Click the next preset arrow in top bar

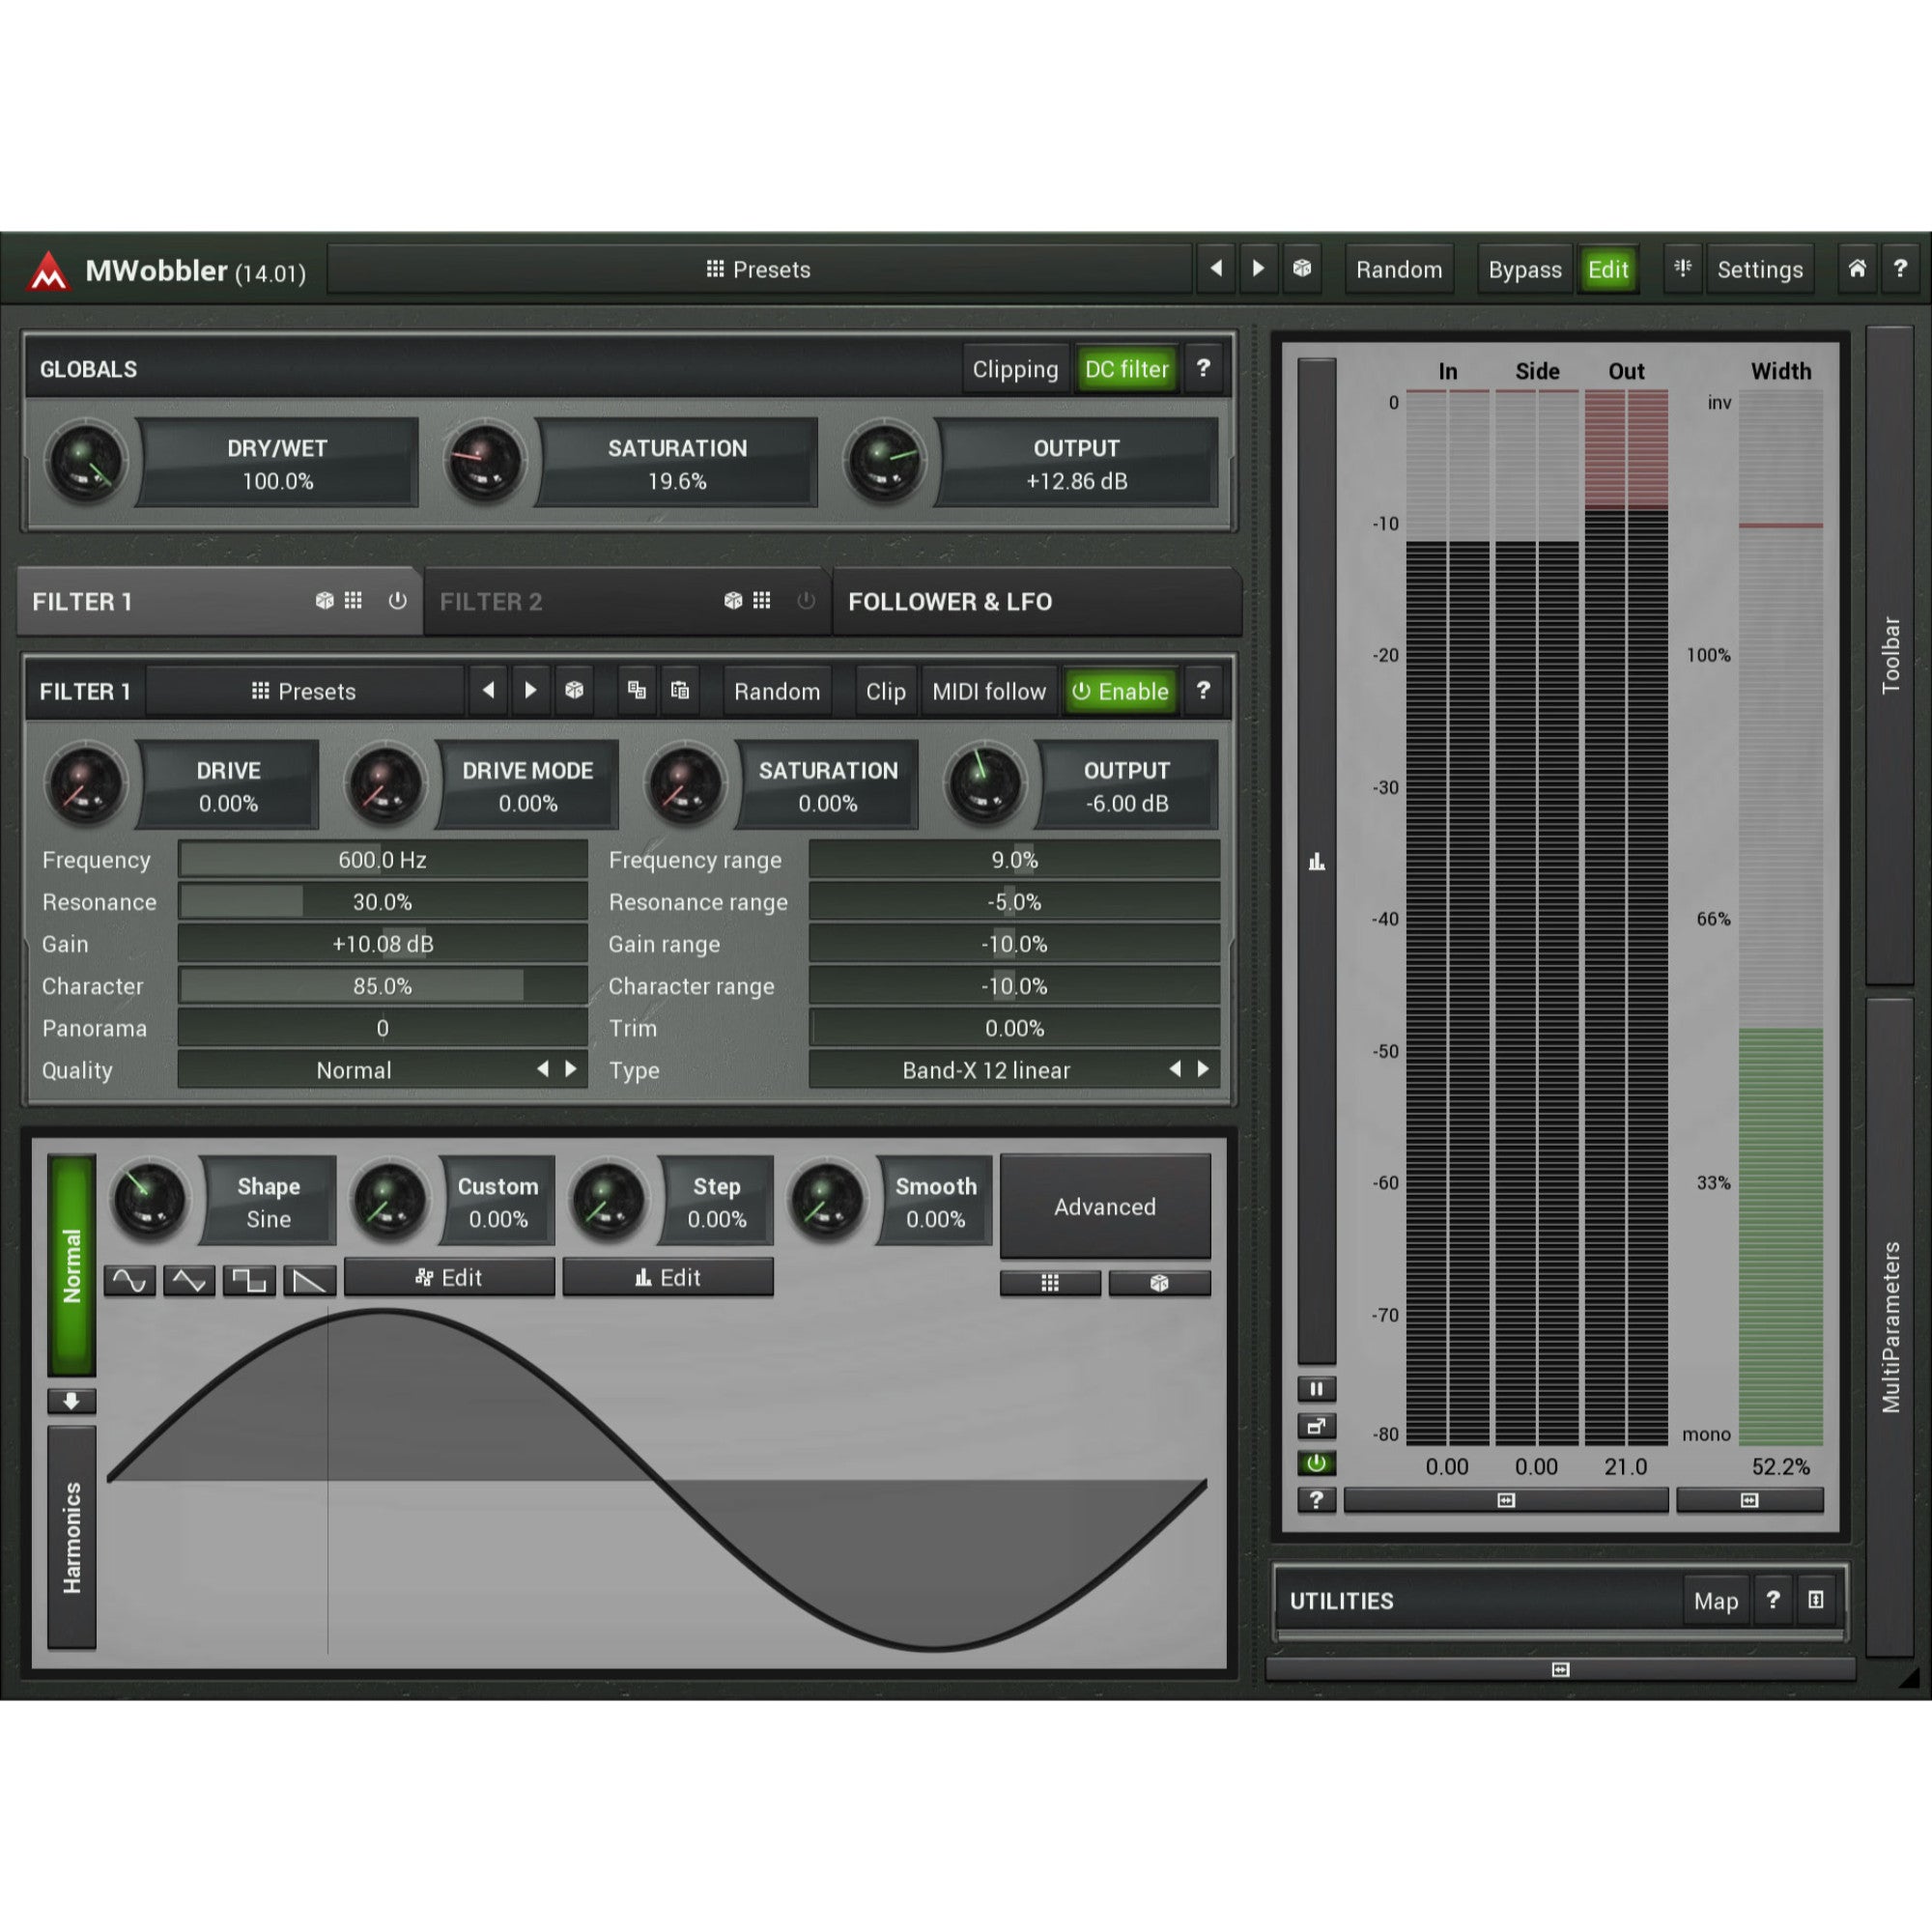[1259, 269]
